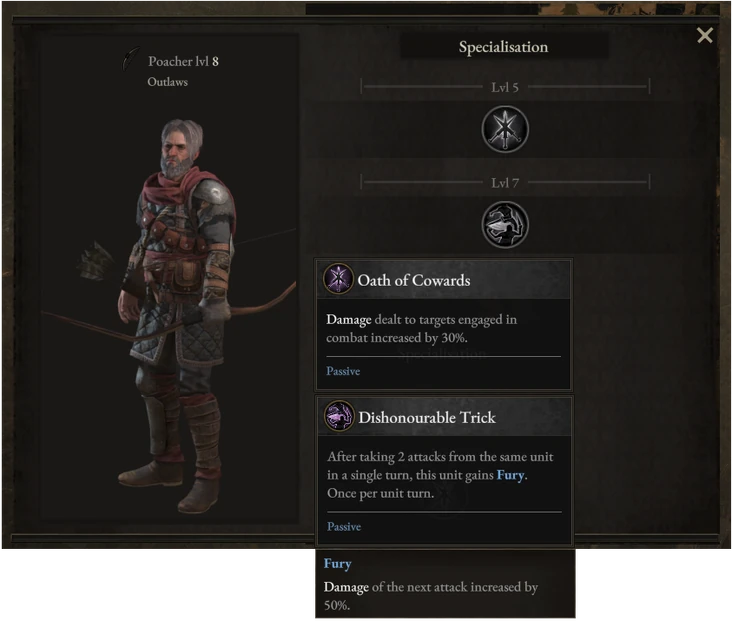Click the Poacher lvl 8 name text
Screen dimensions: 732x621
point(183,61)
